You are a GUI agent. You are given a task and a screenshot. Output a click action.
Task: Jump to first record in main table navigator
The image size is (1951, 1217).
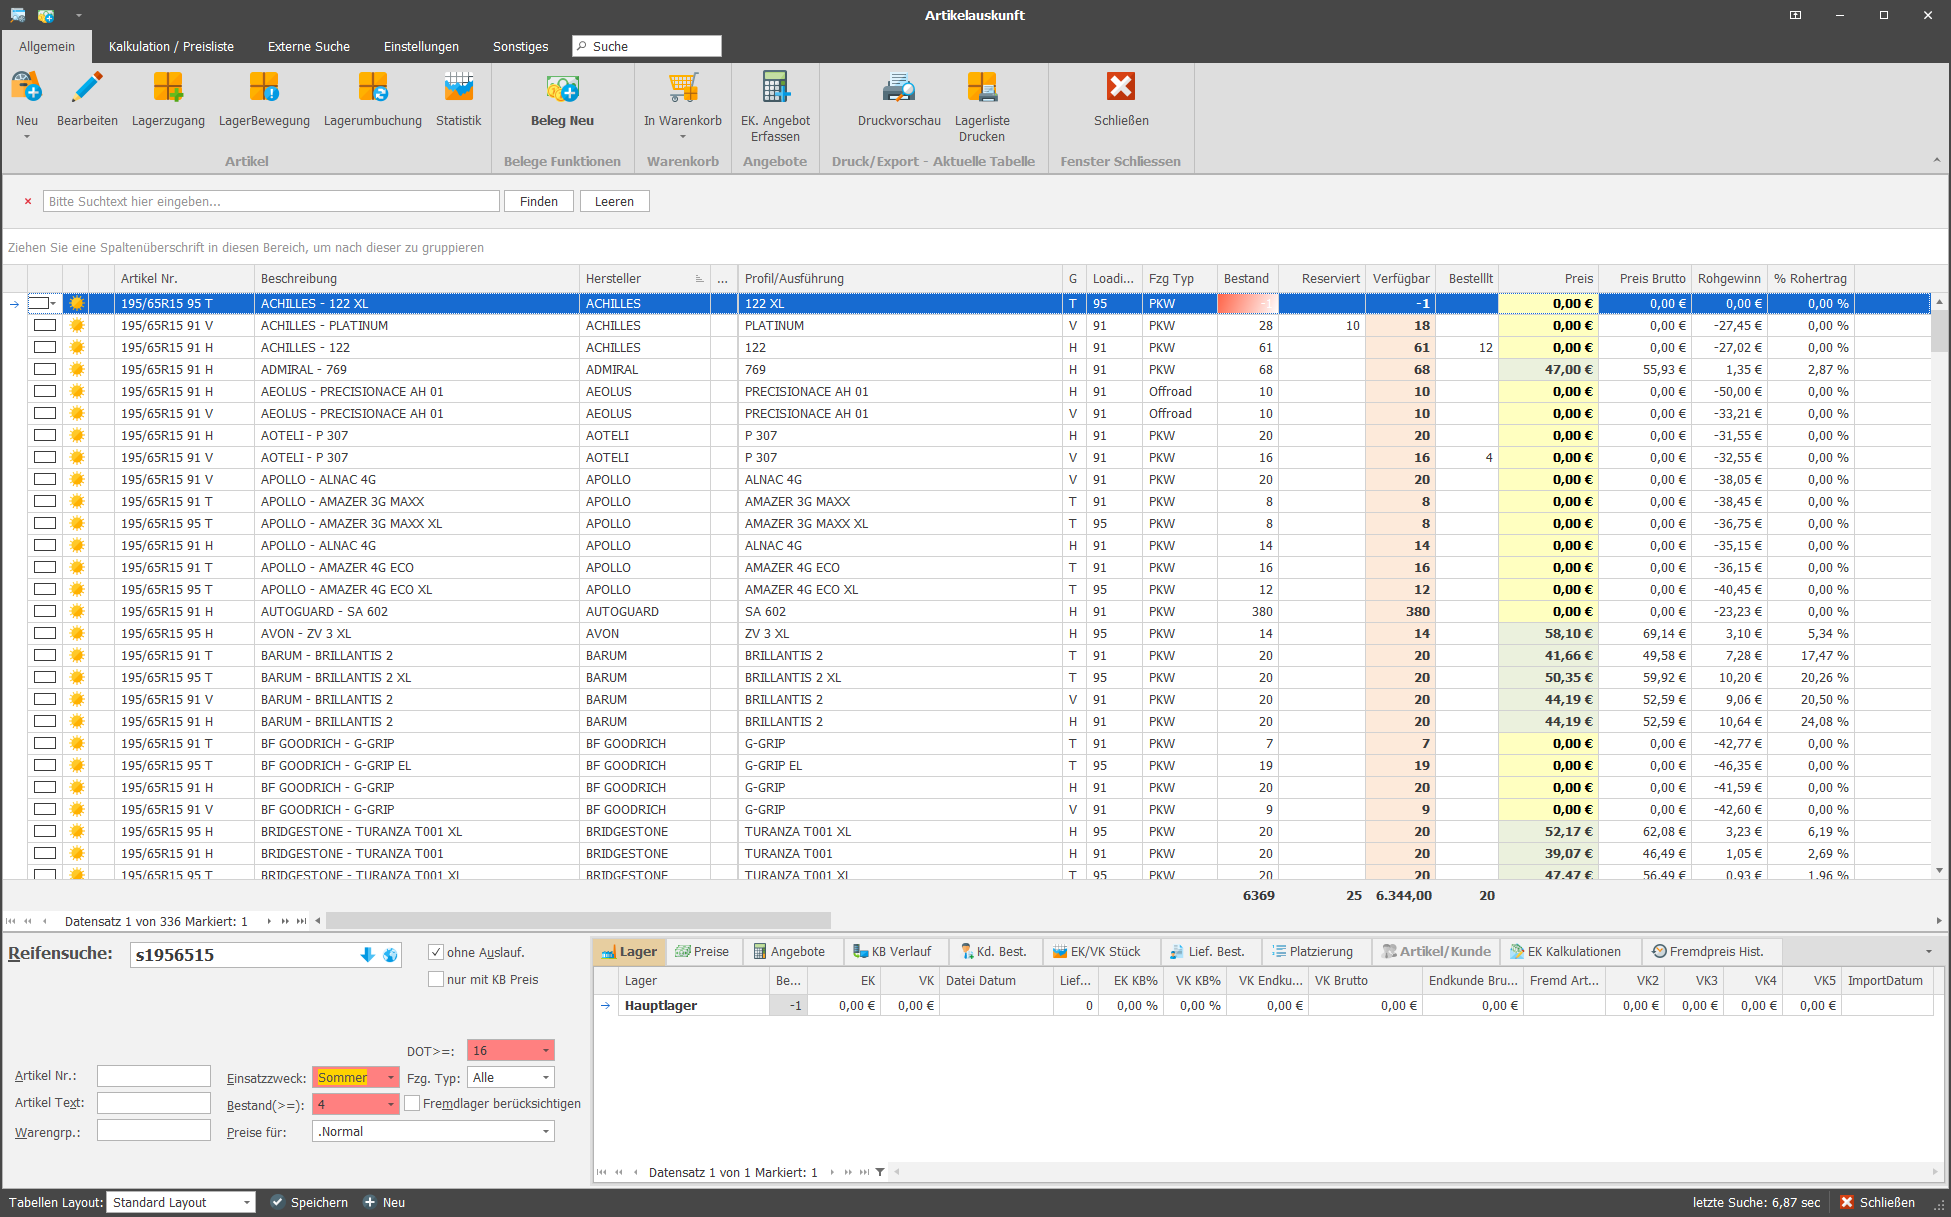click(x=11, y=921)
